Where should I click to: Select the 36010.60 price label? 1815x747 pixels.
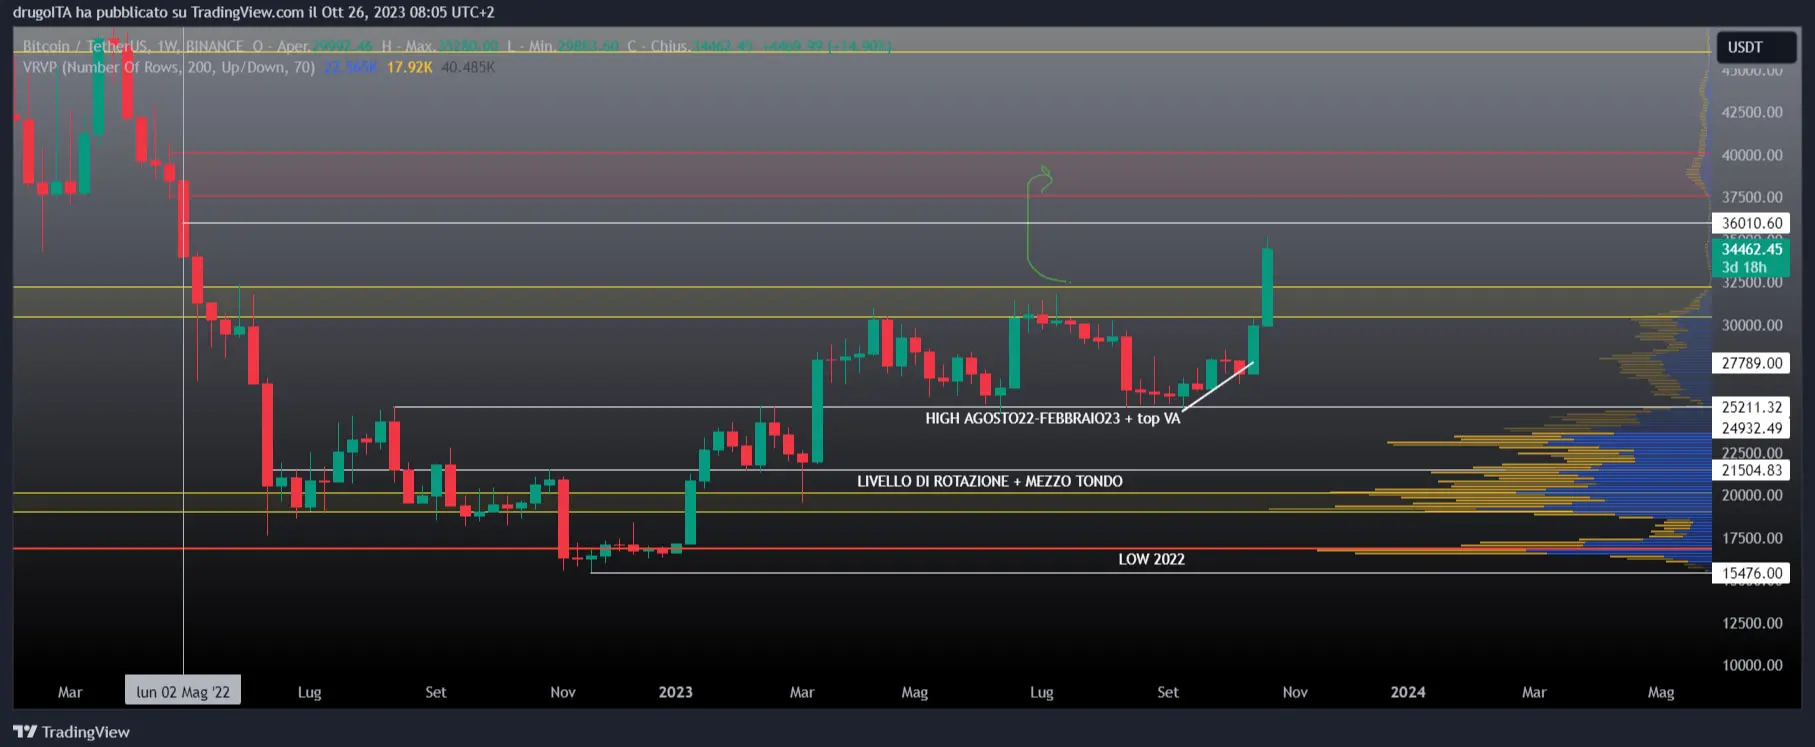tap(1751, 223)
